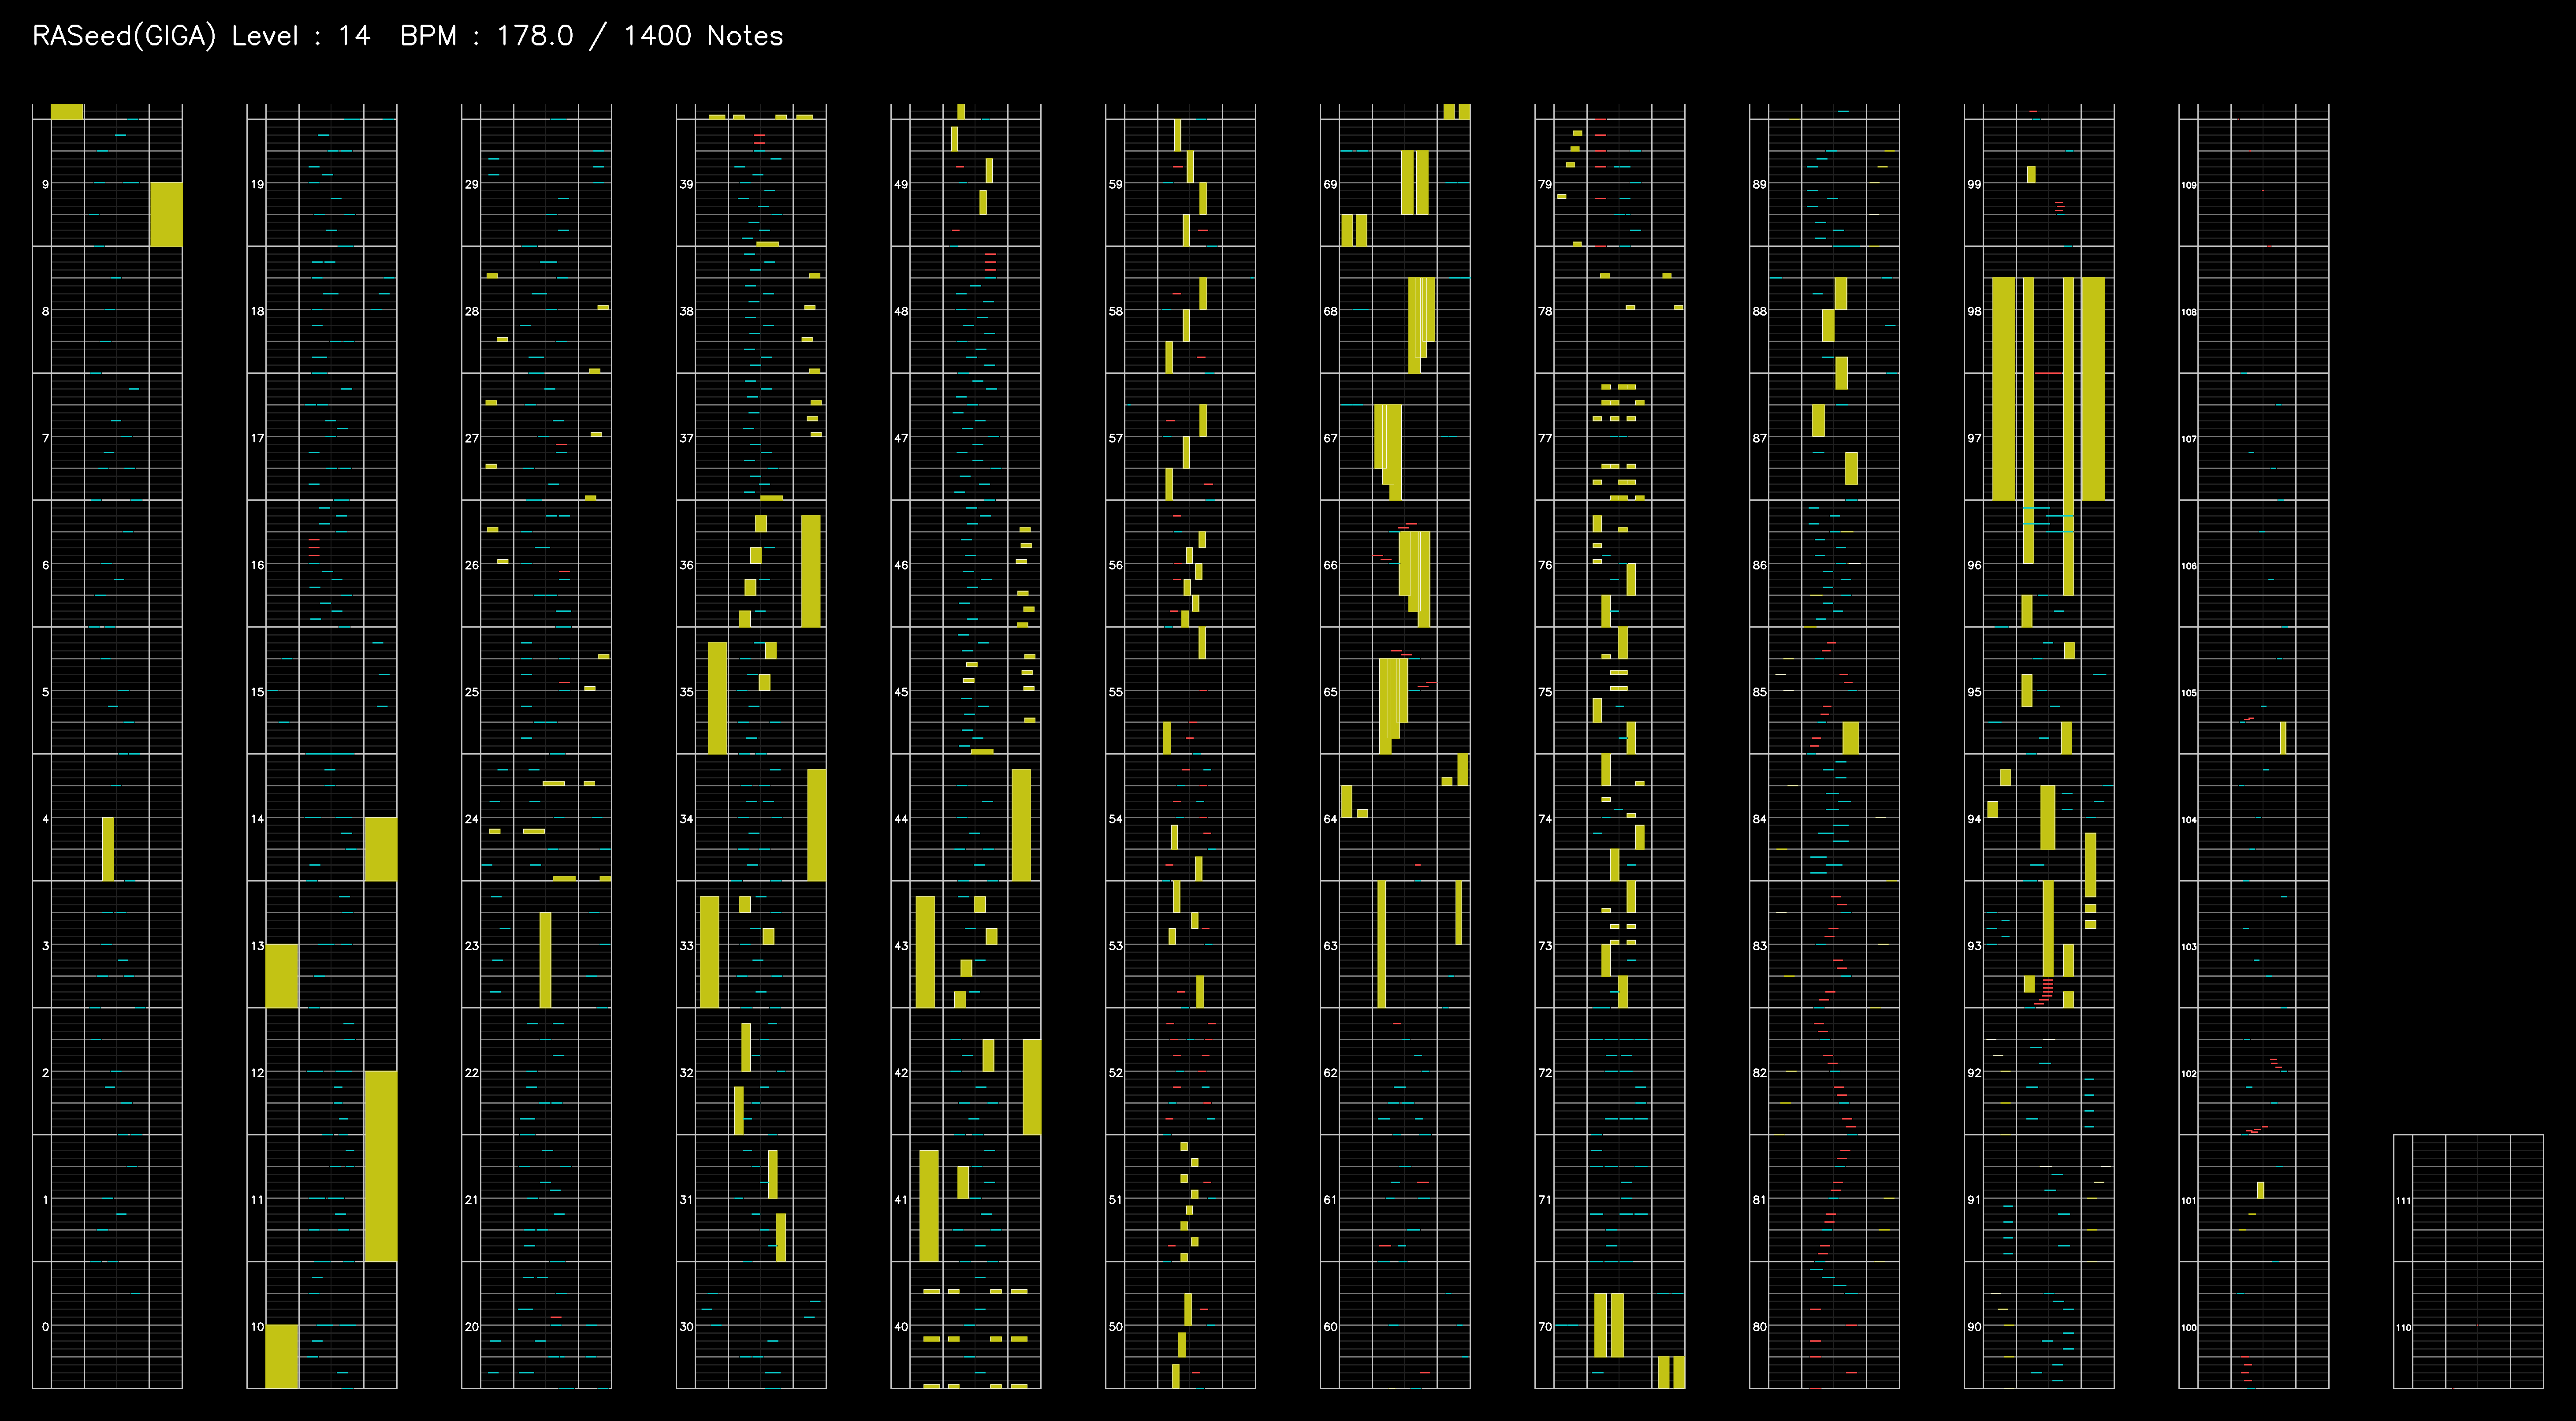Screen dimensions: 2576x1421
Task: Click the yellow hold note in measure 105
Action: click(x=2283, y=737)
